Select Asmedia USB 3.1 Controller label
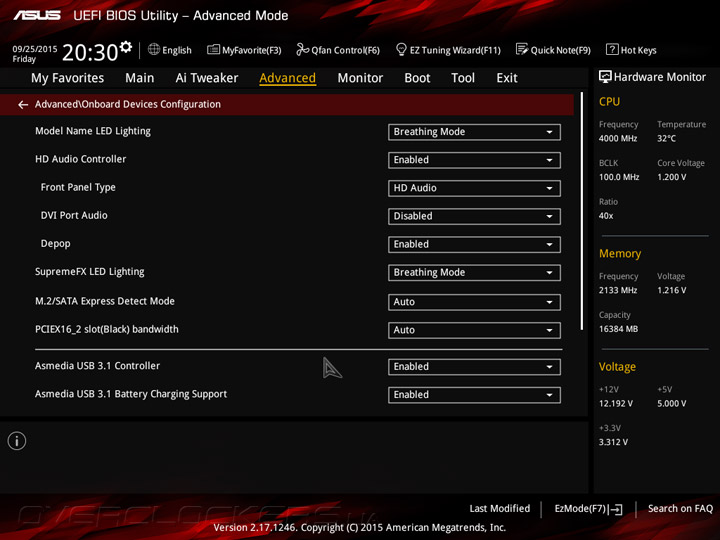The height and width of the screenshot is (540, 720). [97, 366]
